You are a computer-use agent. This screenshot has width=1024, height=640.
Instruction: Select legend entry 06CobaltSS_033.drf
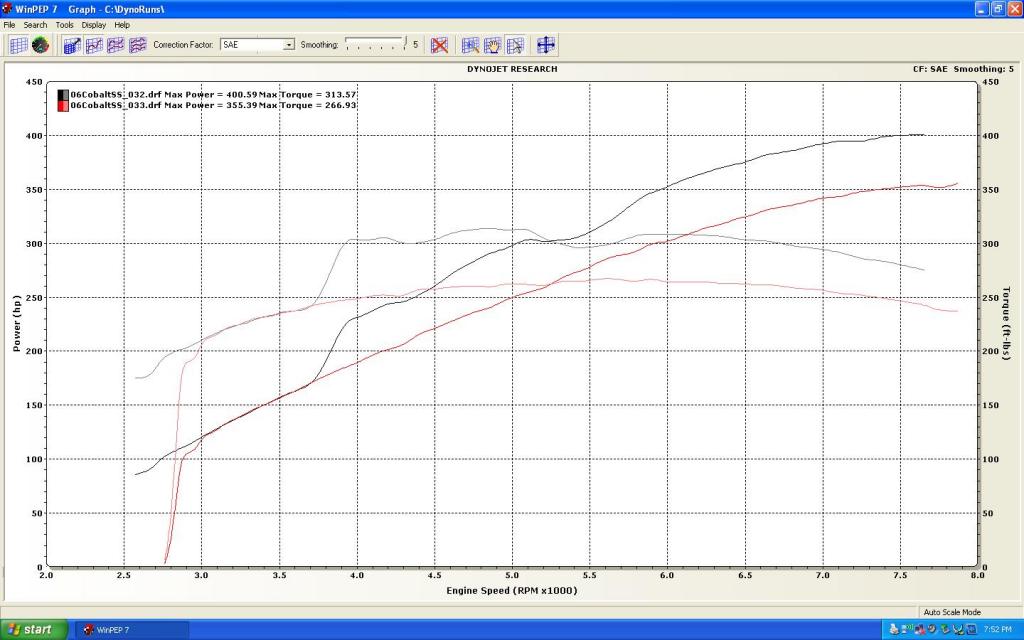pos(116,105)
